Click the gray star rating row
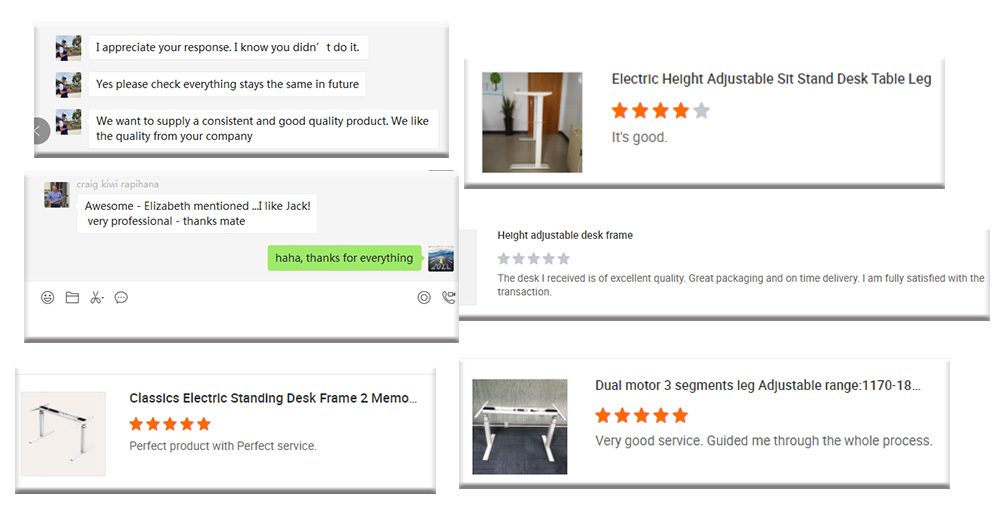The image size is (1000, 524). coord(533,259)
